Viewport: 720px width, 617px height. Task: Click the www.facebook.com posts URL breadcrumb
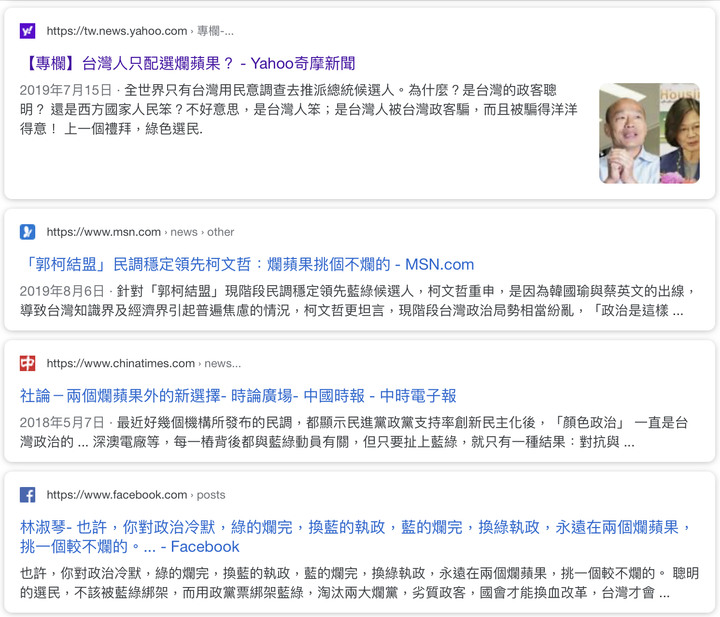click(136, 495)
